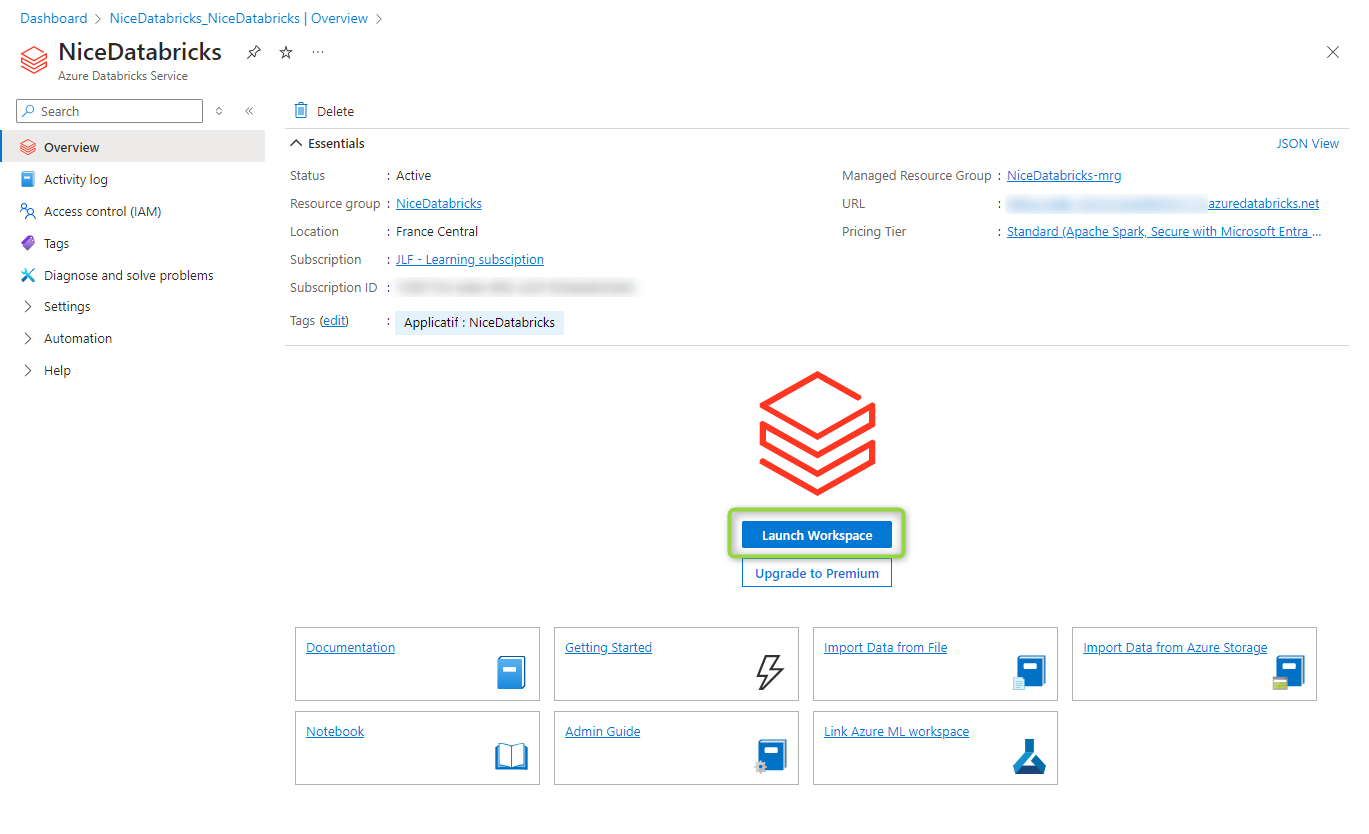The image size is (1369, 834).
Task: Click the Access control people icon
Action: click(x=28, y=211)
